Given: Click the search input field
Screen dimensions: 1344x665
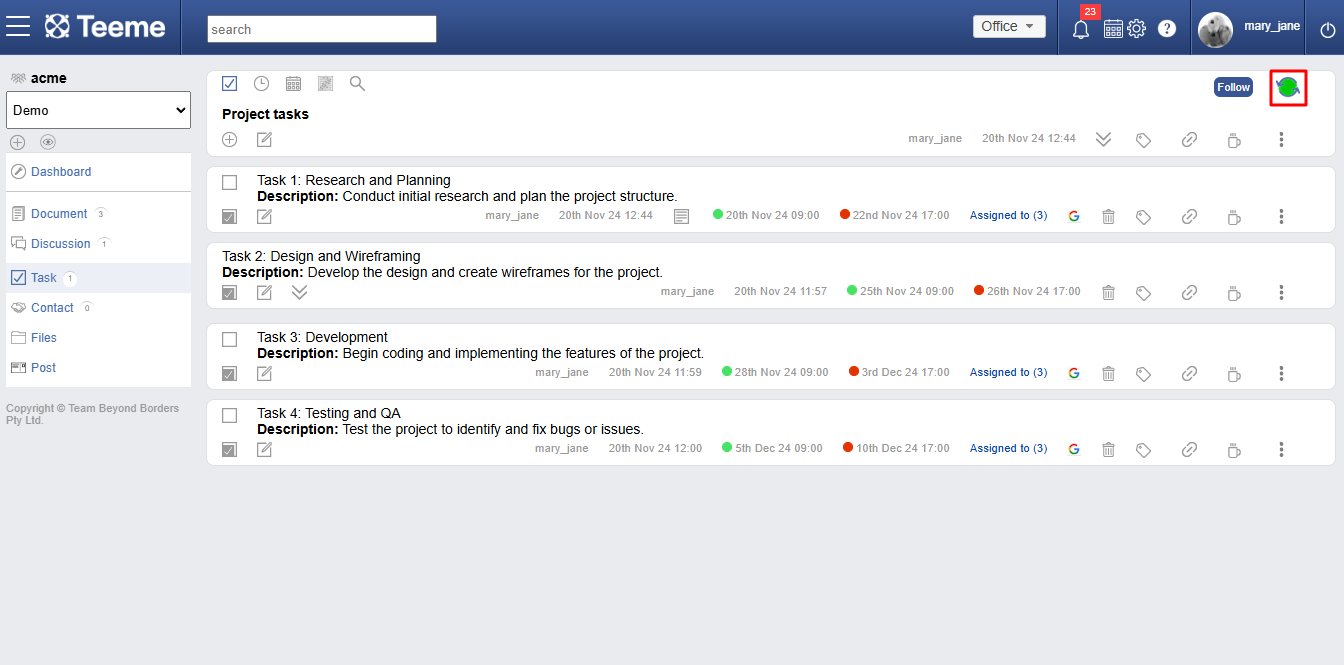Looking at the screenshot, I should (x=322, y=29).
